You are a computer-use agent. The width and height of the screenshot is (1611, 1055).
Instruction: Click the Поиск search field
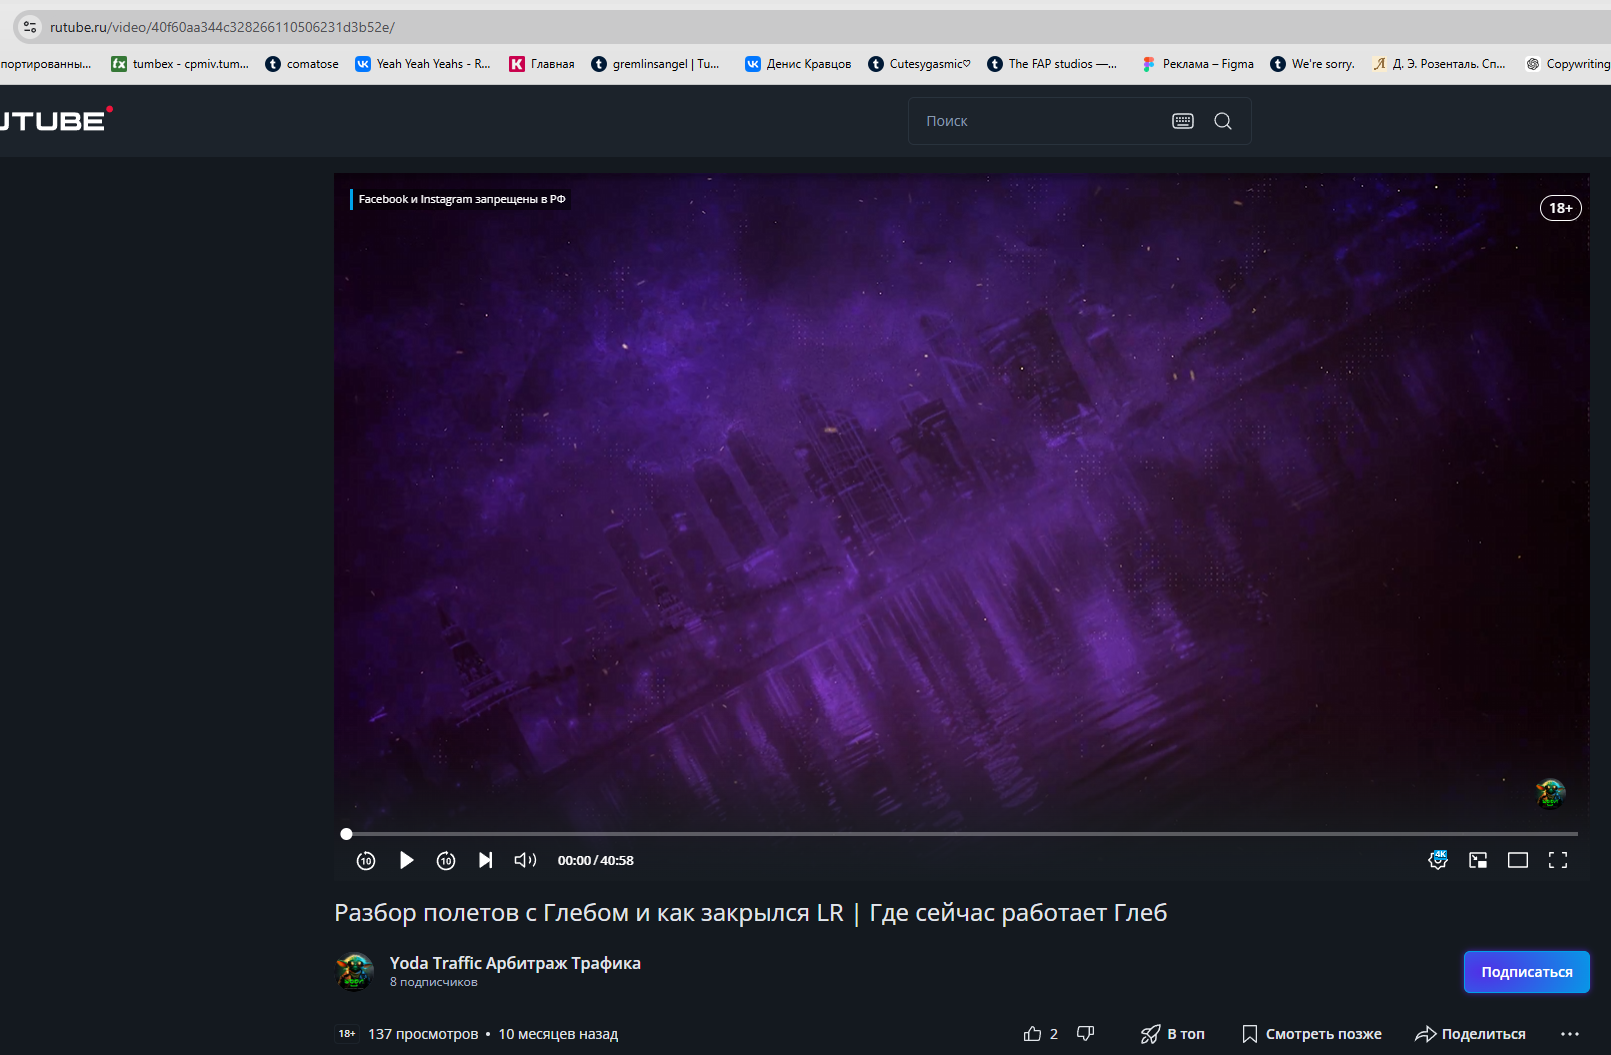tap(1040, 121)
